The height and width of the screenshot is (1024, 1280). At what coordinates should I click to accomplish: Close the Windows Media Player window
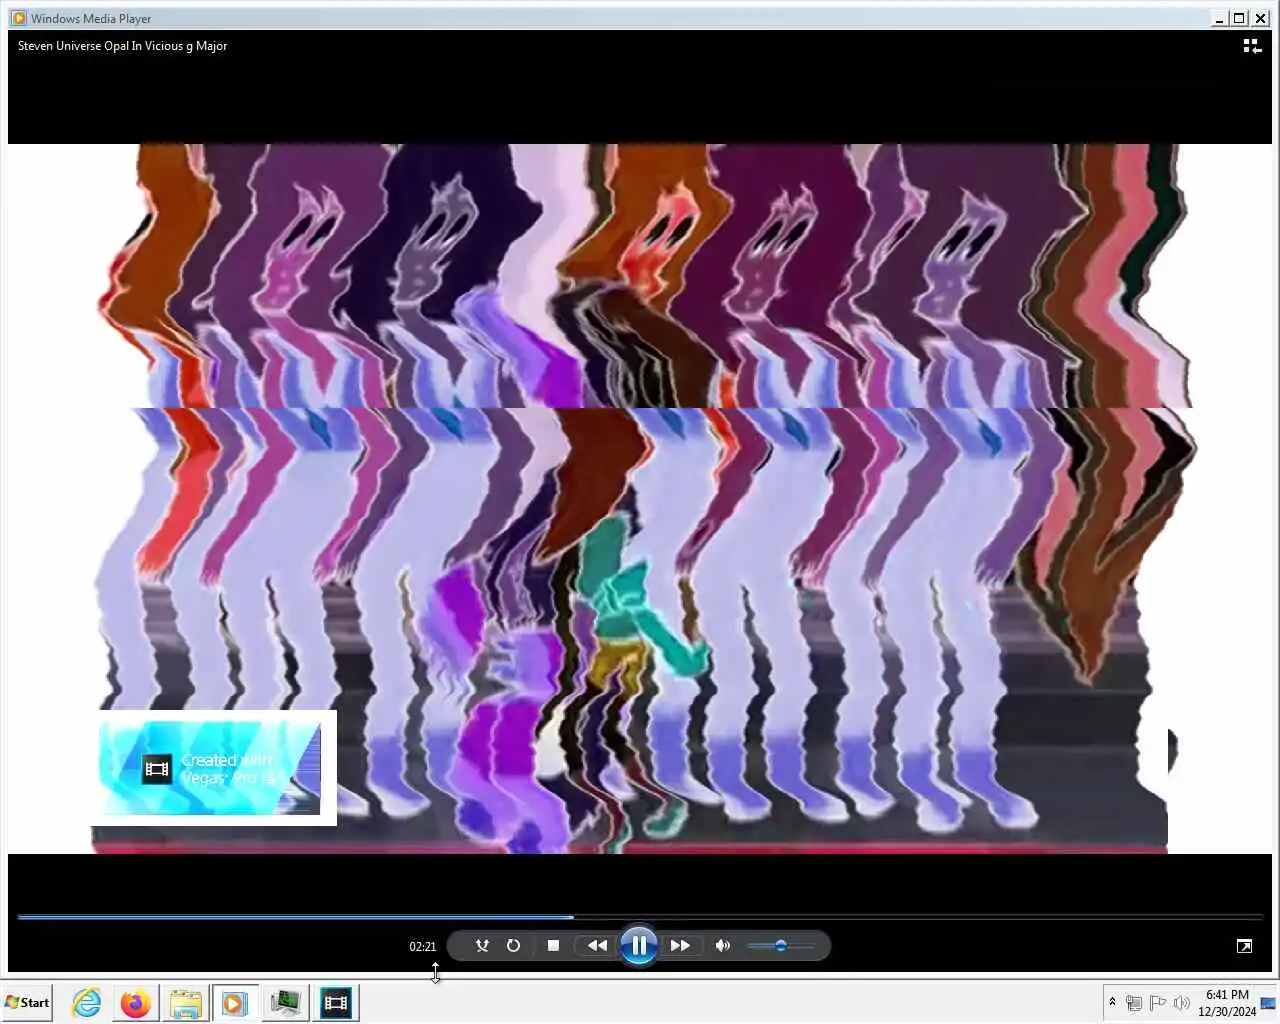1260,18
